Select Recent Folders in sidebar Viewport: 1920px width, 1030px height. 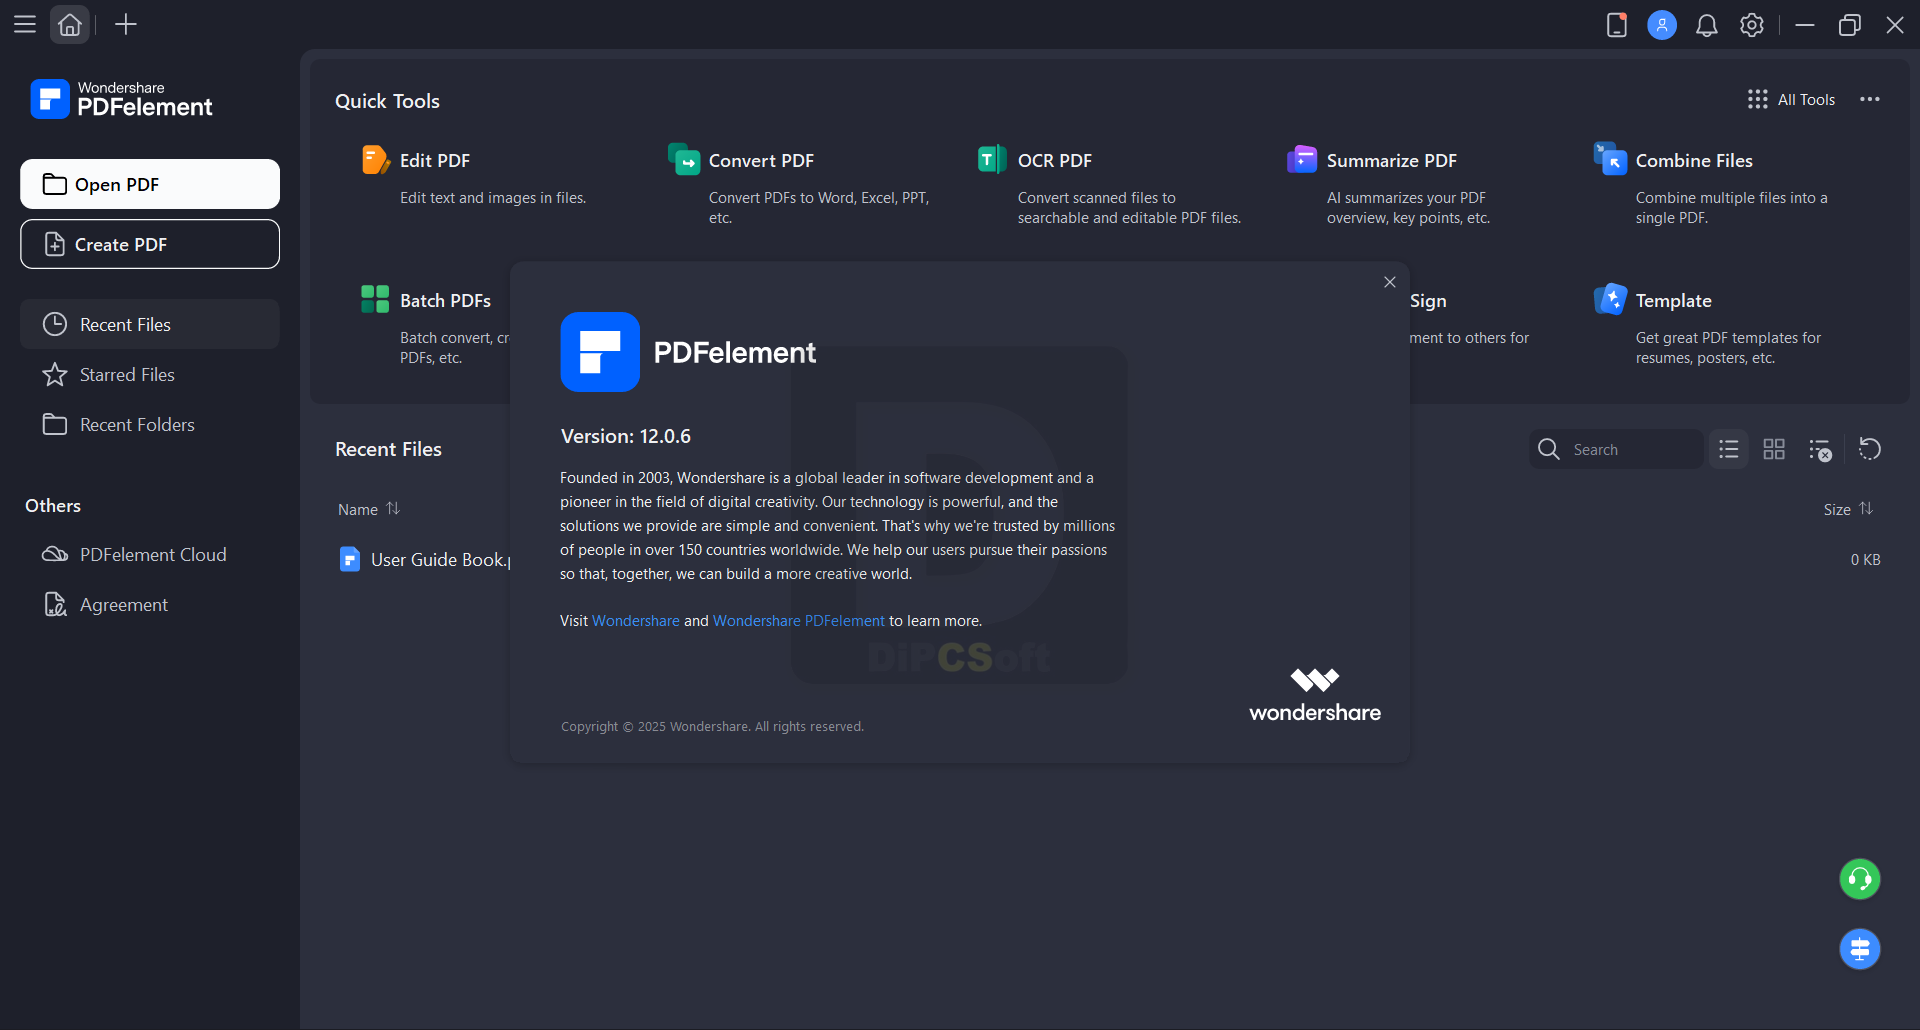point(150,424)
